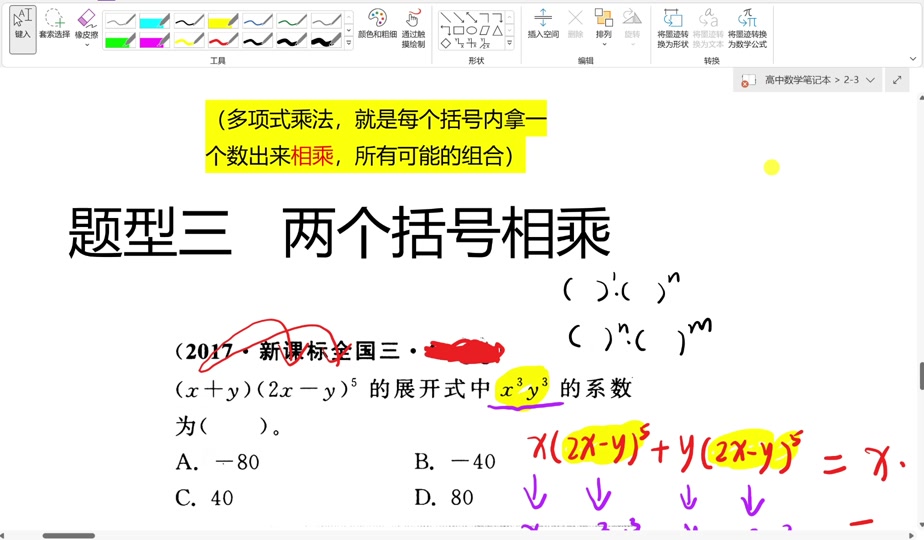Pick the magenta highlighter
Image resolution: width=924 pixels, height=540 pixels.
(154, 41)
